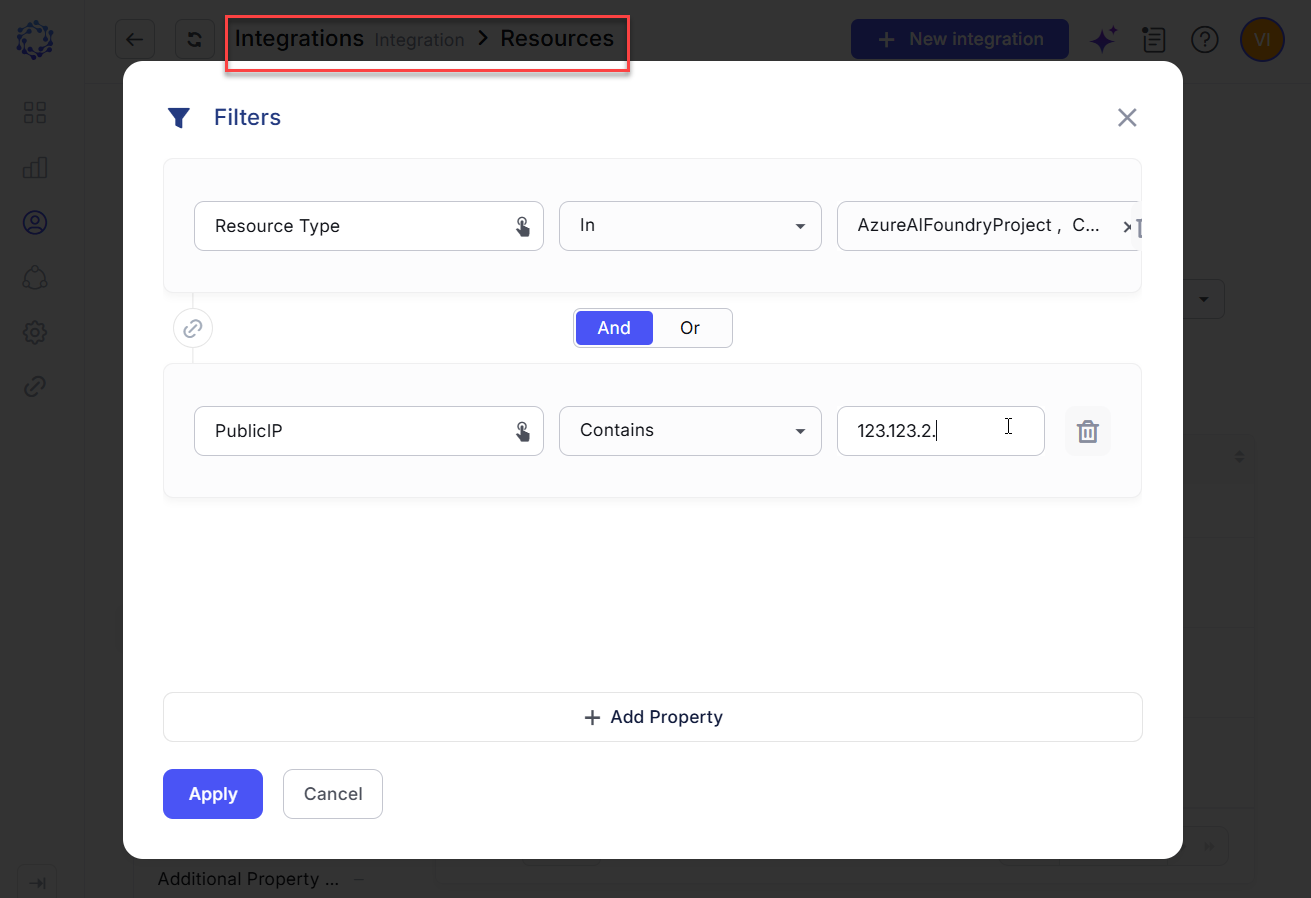
Task: Select the And condition toggle
Action: (x=614, y=328)
